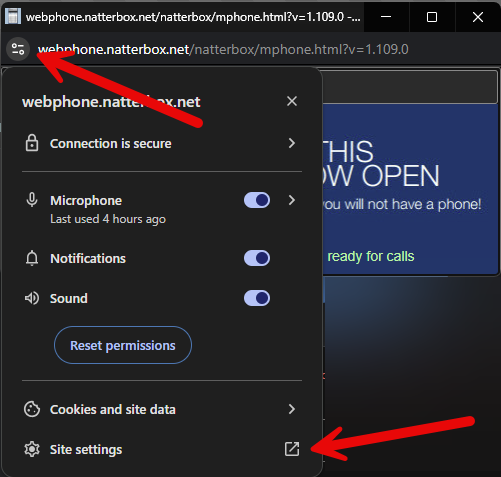The image size is (501, 477).
Task: Expand the Microphone settings chevron
Action: tap(292, 200)
